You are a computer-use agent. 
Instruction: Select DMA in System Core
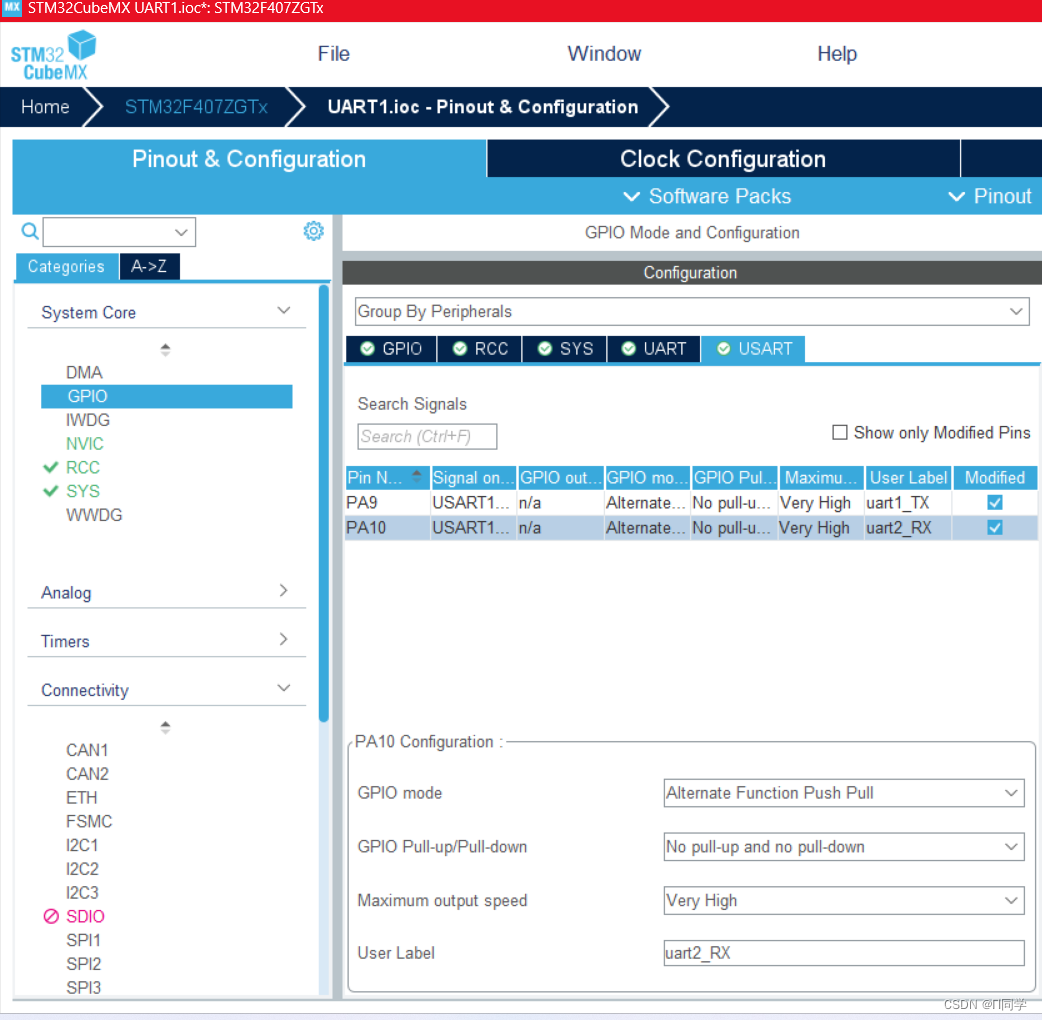84,372
